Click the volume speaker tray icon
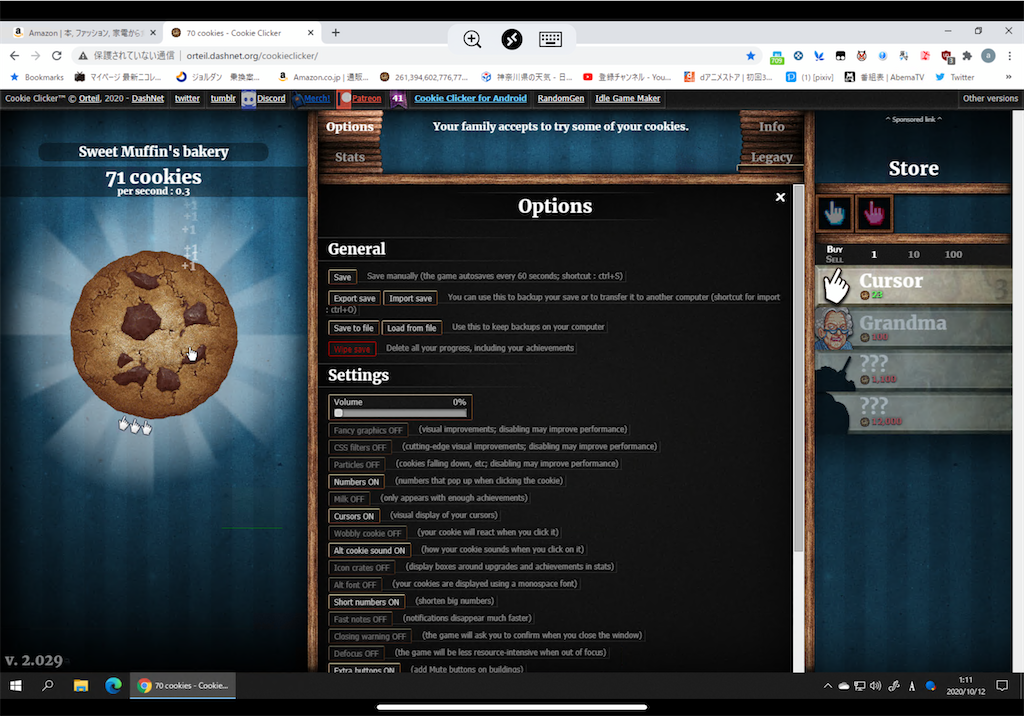This screenshot has width=1024, height=716. pyautogui.click(x=876, y=686)
